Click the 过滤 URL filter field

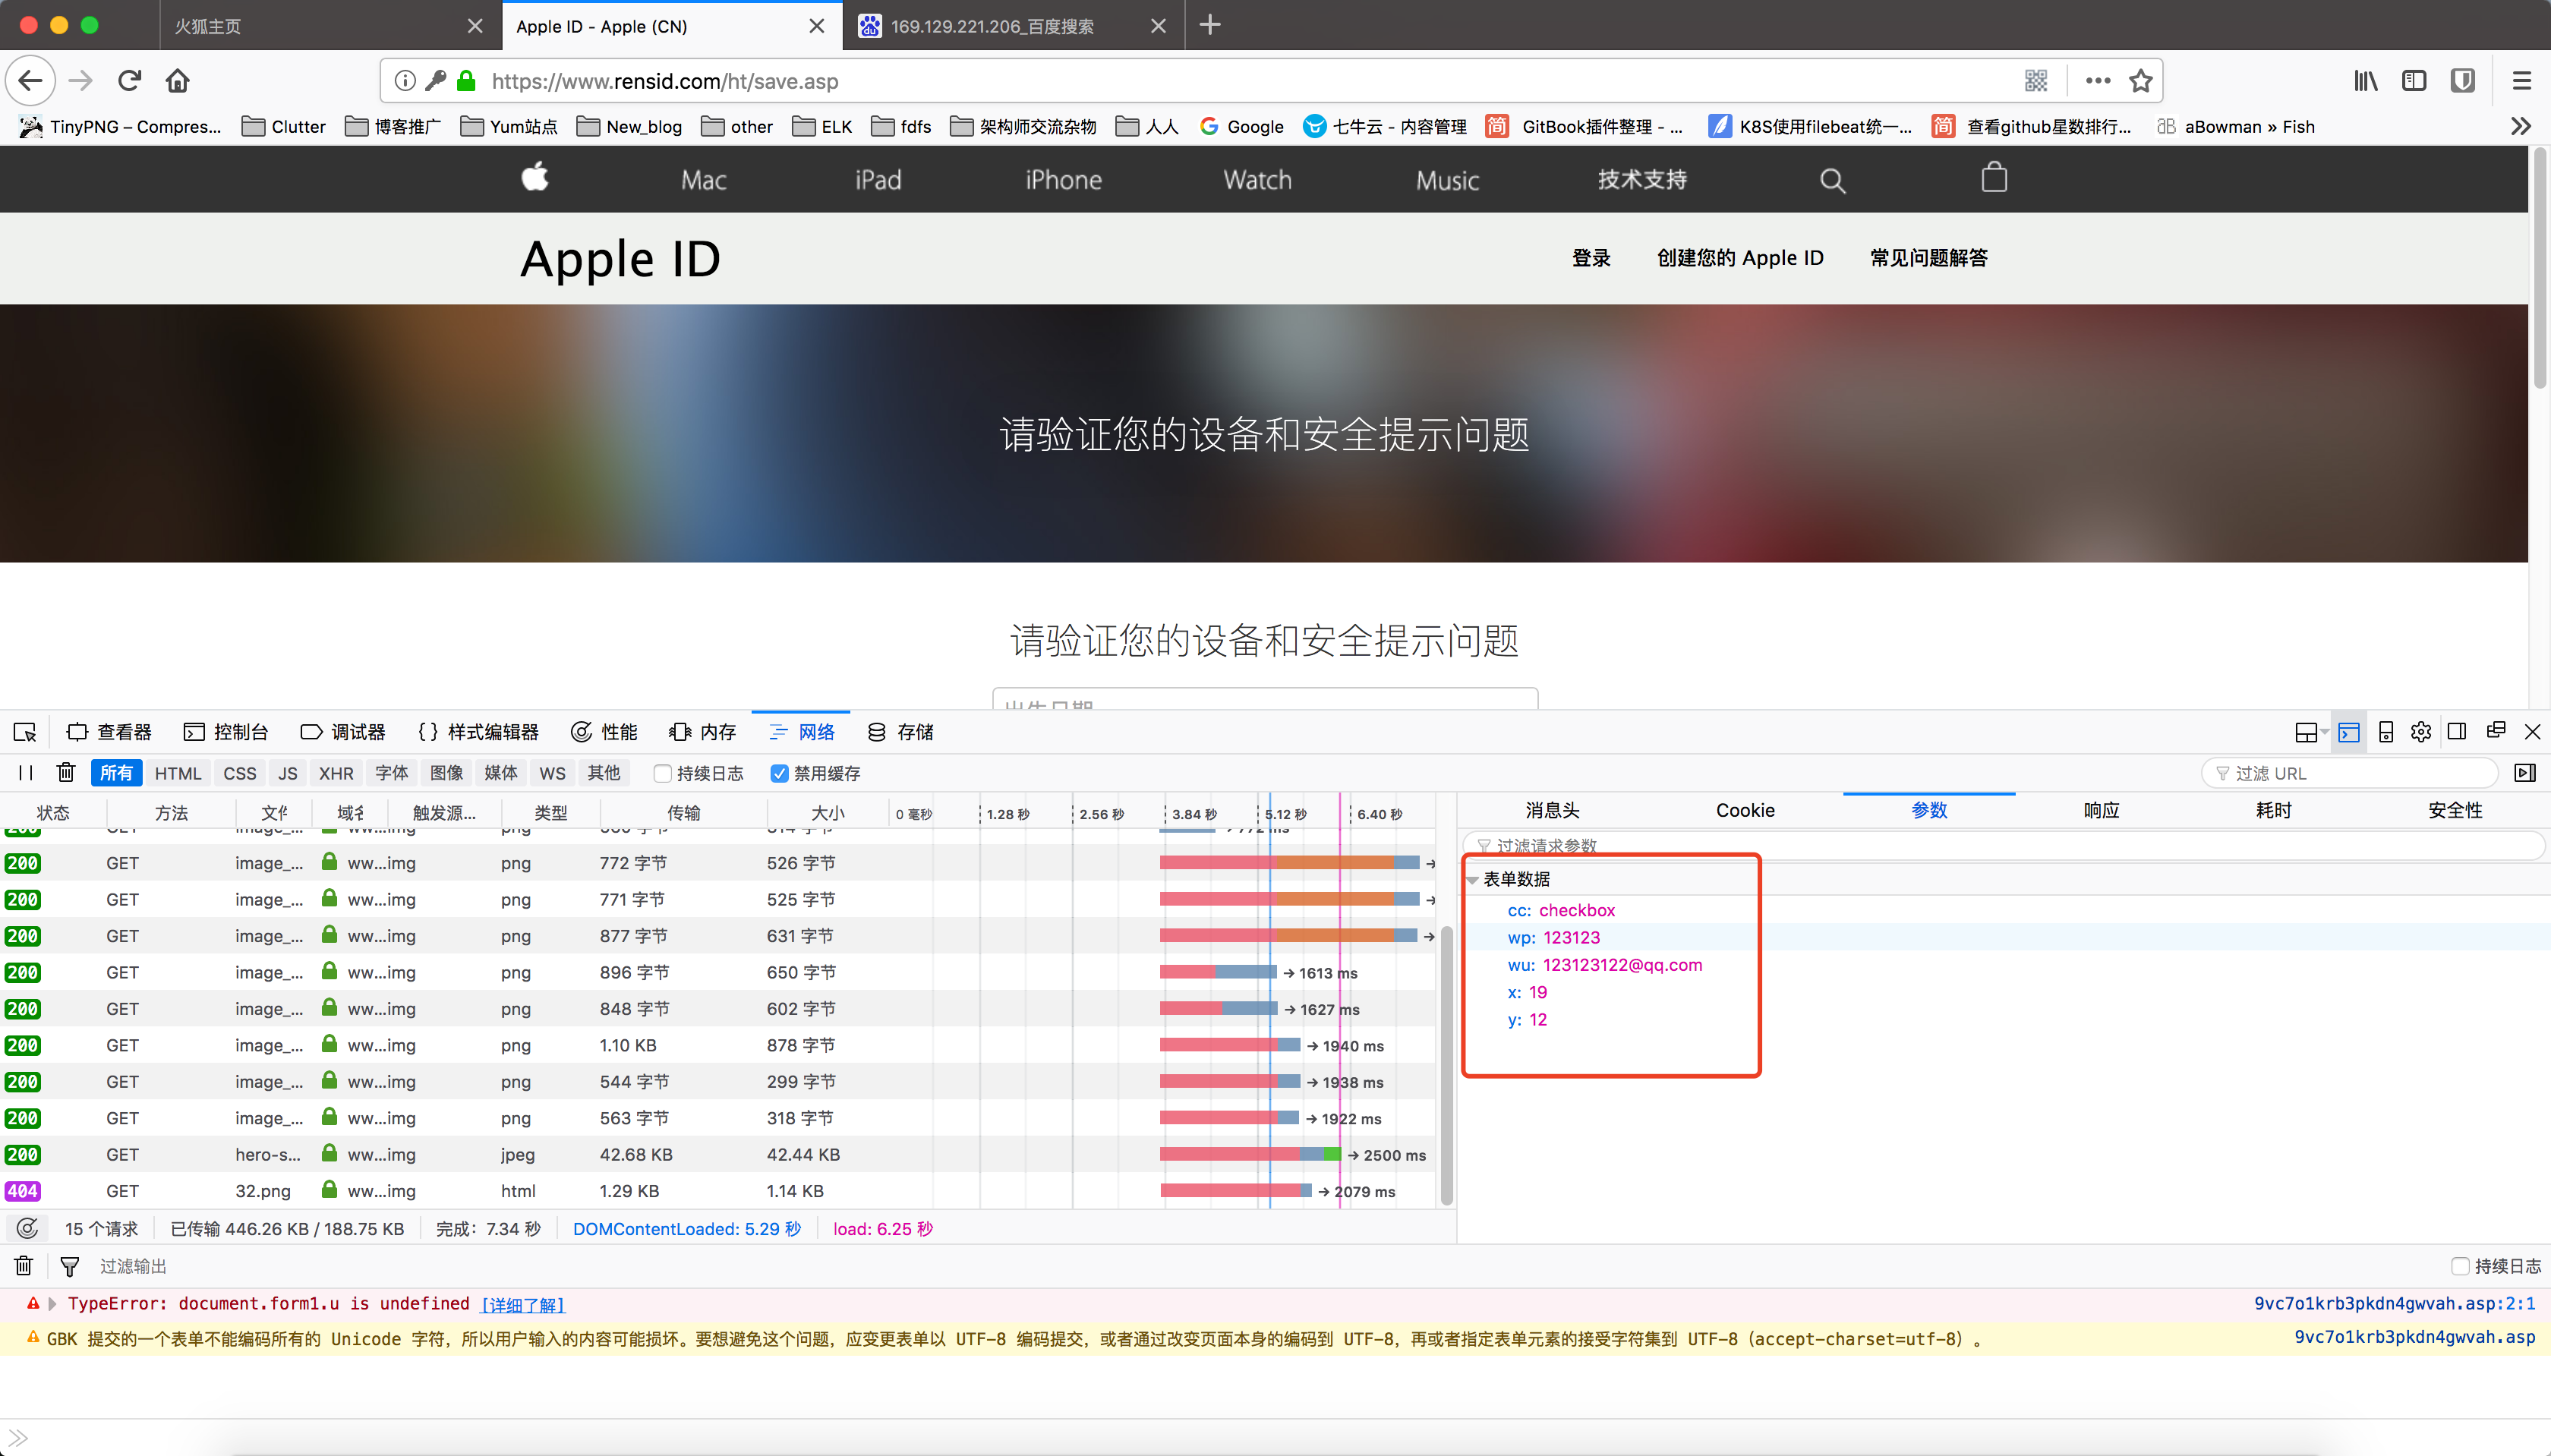tap(2350, 774)
